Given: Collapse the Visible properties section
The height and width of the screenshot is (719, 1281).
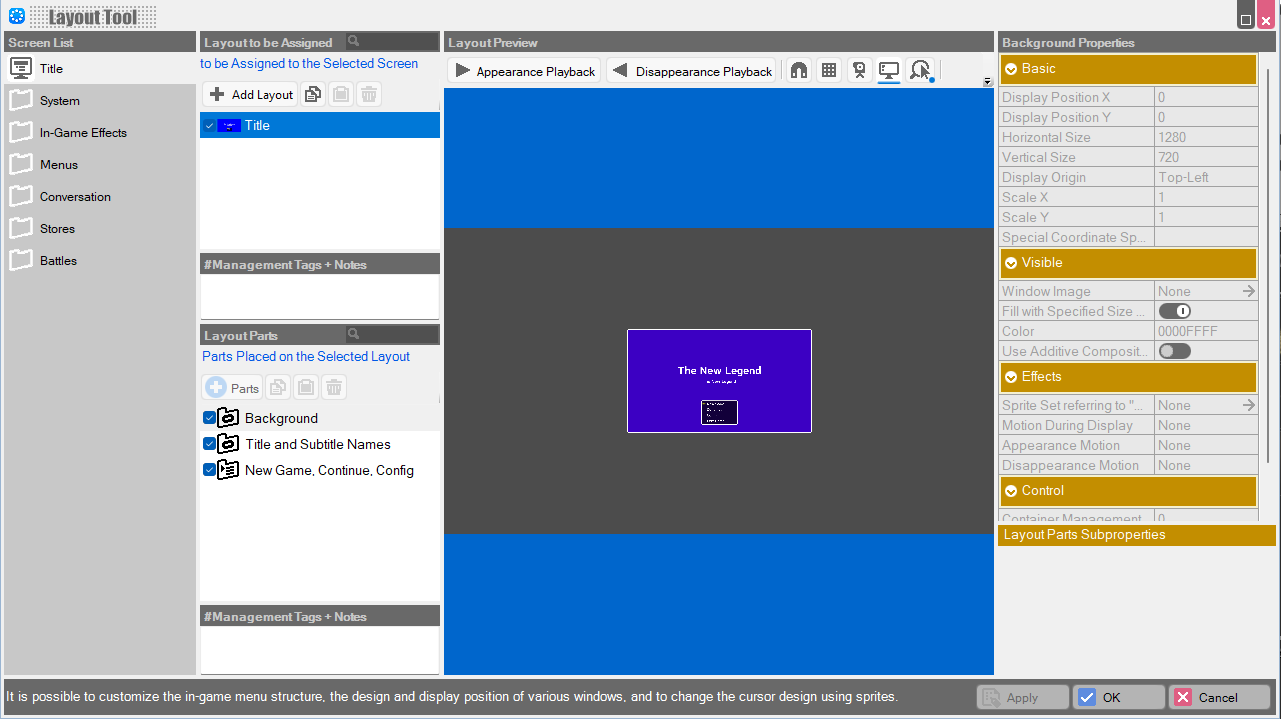Looking at the screenshot, I should click(x=1011, y=263).
